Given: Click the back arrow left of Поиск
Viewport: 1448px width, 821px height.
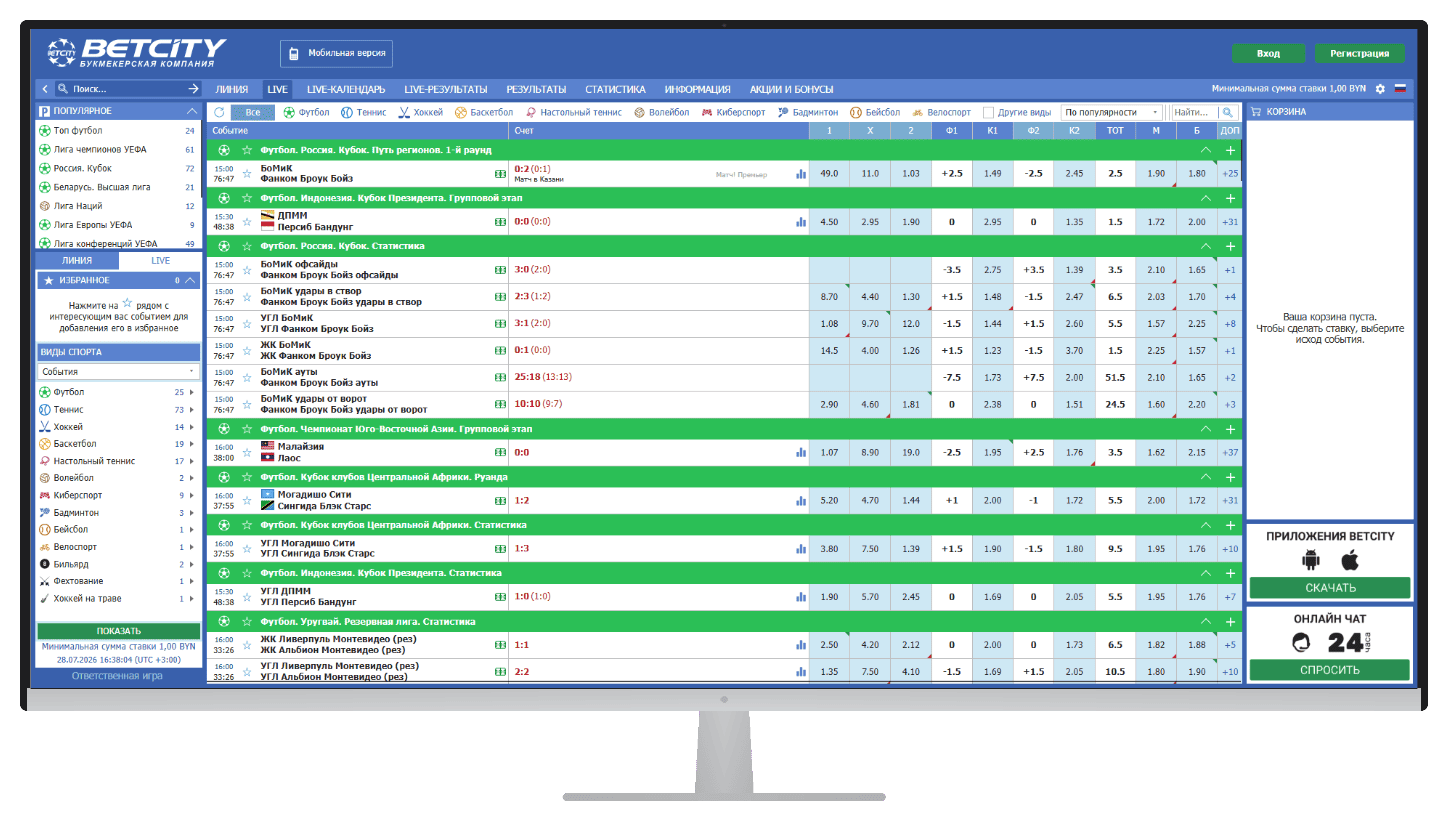Looking at the screenshot, I should pyautogui.click(x=45, y=89).
